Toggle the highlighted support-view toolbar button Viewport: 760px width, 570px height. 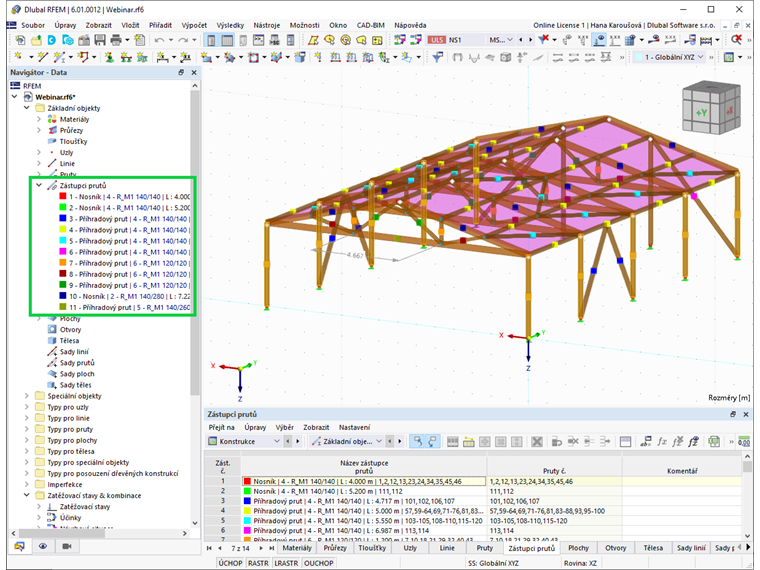click(x=599, y=40)
